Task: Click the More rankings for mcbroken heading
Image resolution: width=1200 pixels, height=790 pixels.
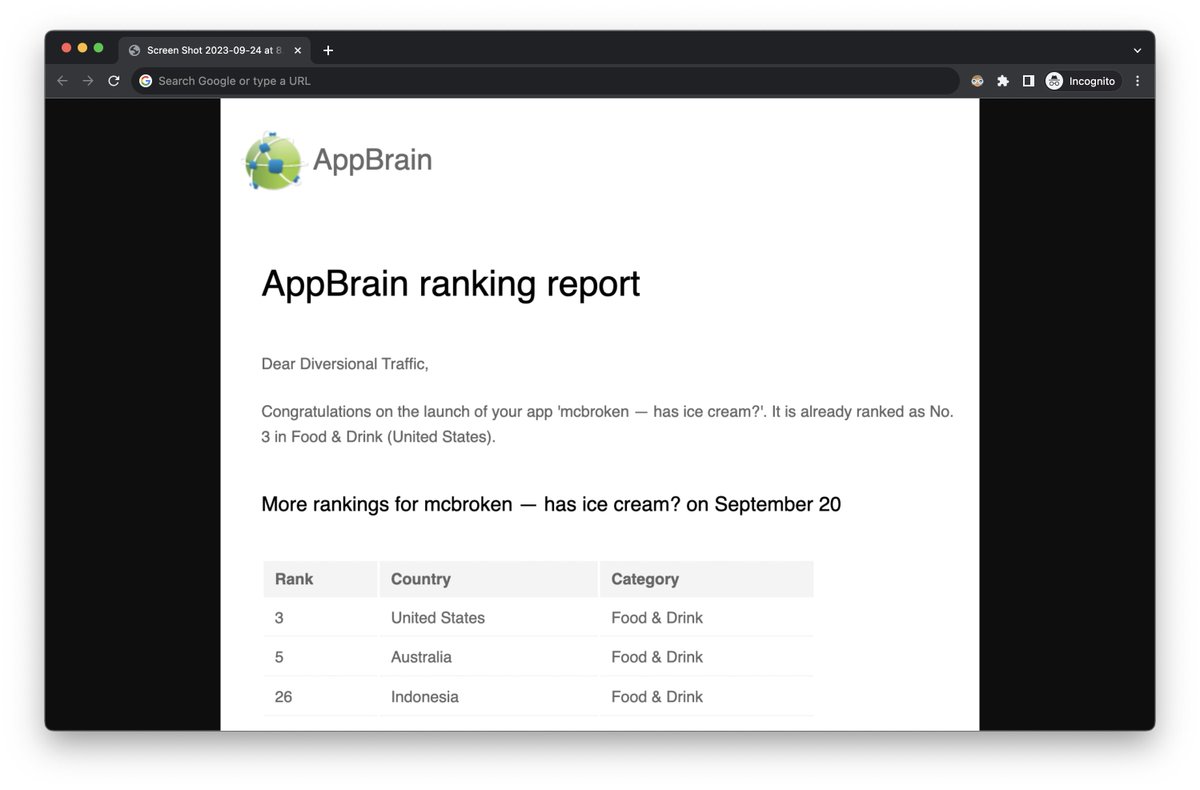Action: [551, 504]
